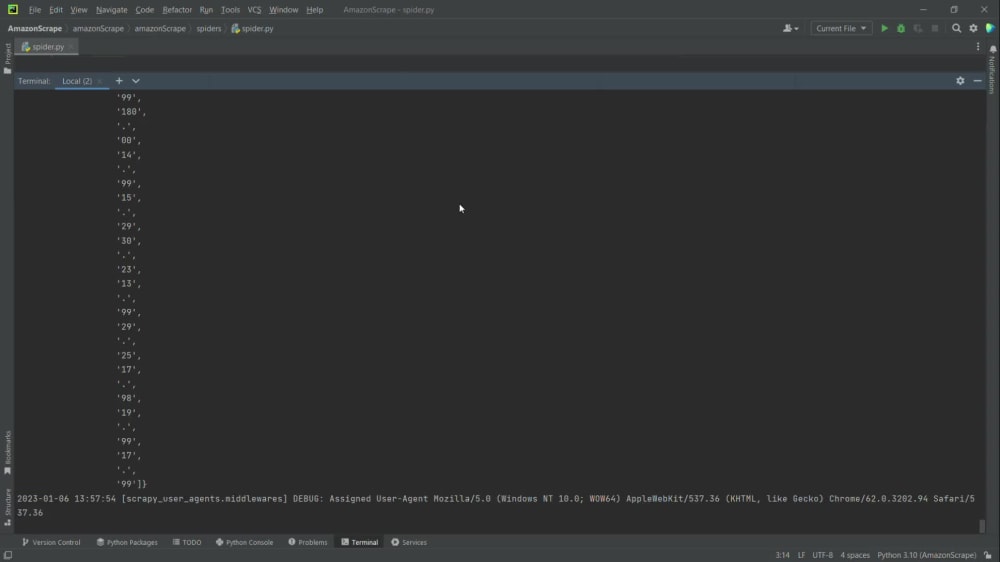Screen dimensions: 1000x562
Task: Add a new terminal session tab
Action: 119,81
